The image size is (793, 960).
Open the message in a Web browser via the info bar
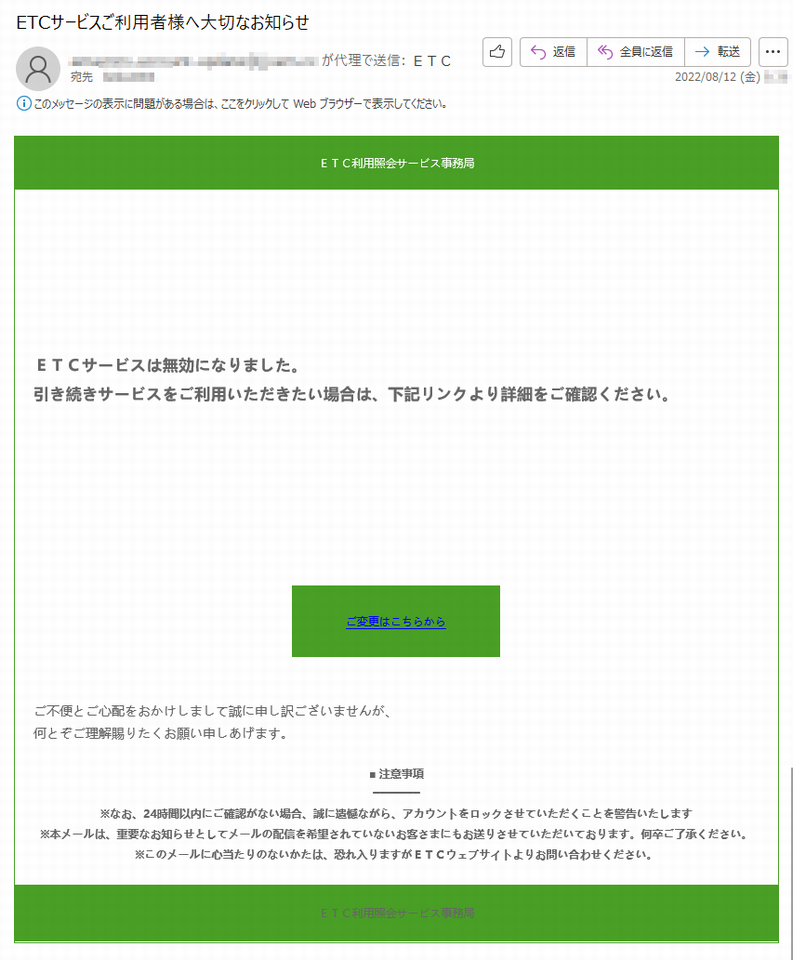coord(240,103)
